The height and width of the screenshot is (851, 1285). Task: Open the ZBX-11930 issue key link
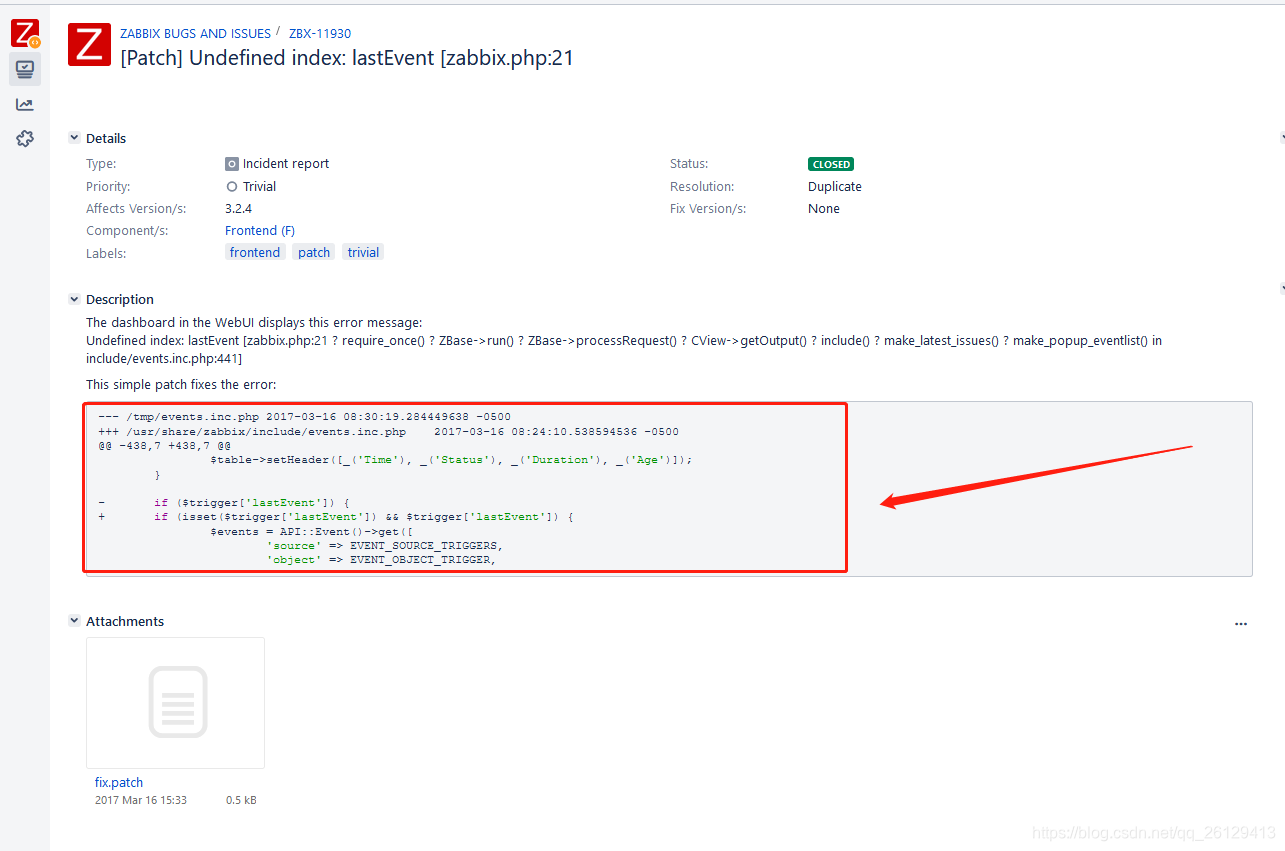point(320,34)
